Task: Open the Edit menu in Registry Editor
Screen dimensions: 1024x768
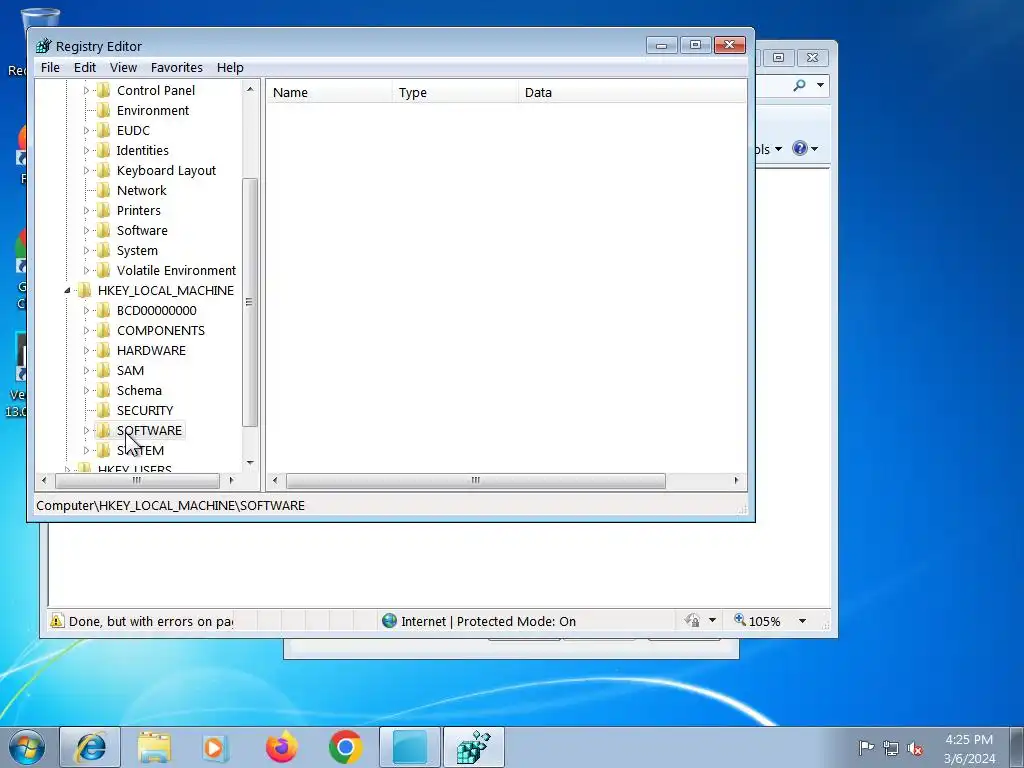Action: [84, 67]
